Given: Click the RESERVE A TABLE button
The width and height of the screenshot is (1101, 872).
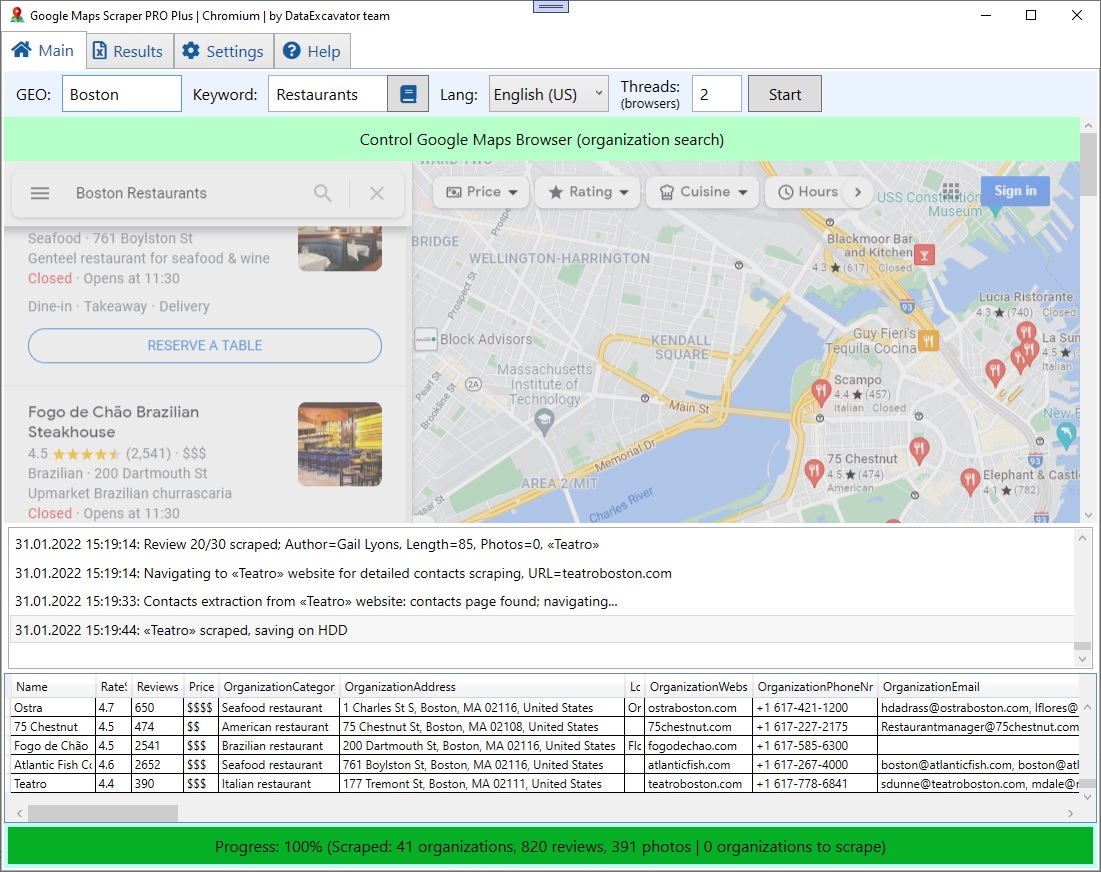Looking at the screenshot, I should [x=205, y=345].
